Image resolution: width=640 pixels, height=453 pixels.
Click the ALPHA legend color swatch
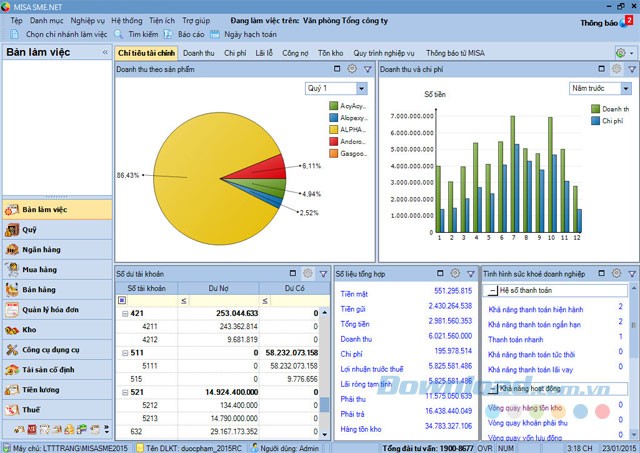pyautogui.click(x=333, y=129)
